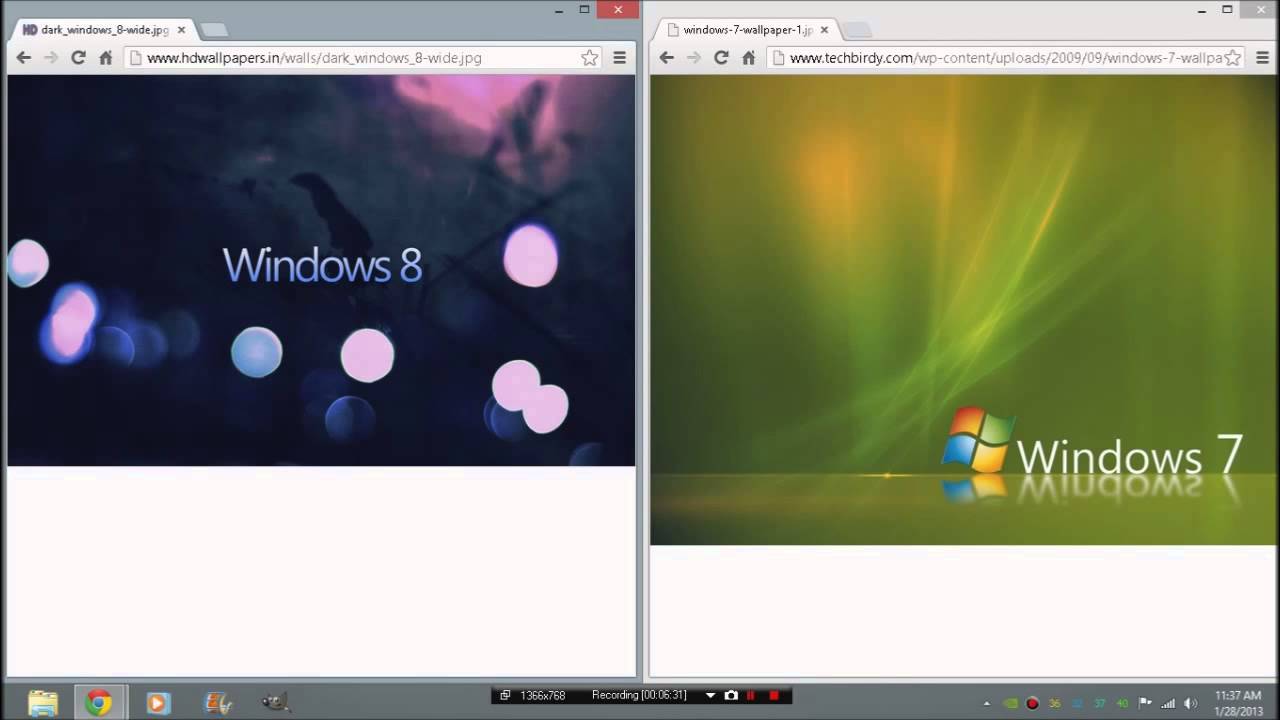Open the network signal tray icon
Viewport: 1280px width, 720px height.
1168,703
